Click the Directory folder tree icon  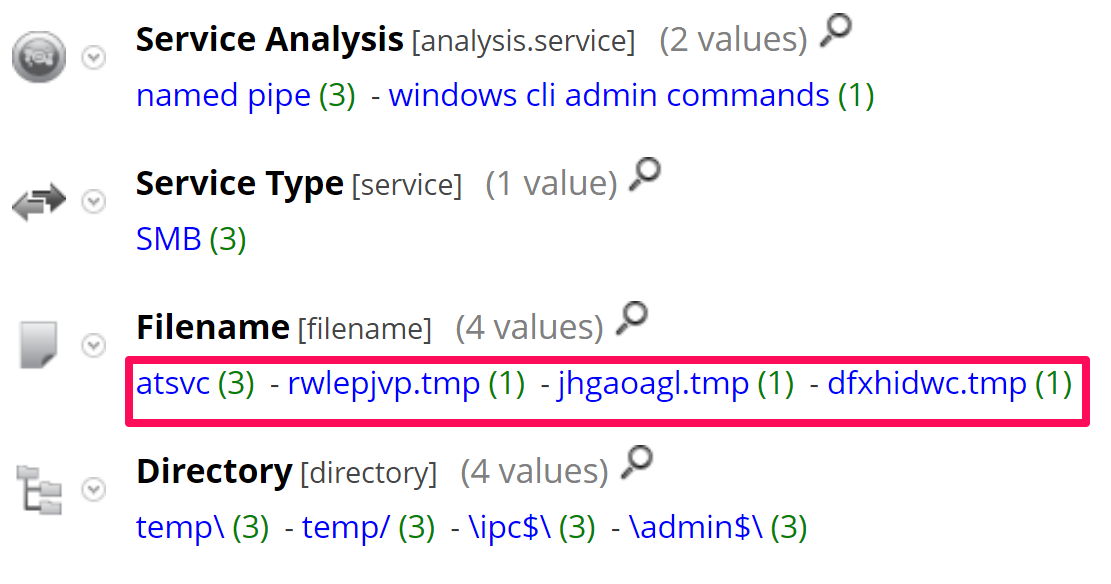pos(38,490)
